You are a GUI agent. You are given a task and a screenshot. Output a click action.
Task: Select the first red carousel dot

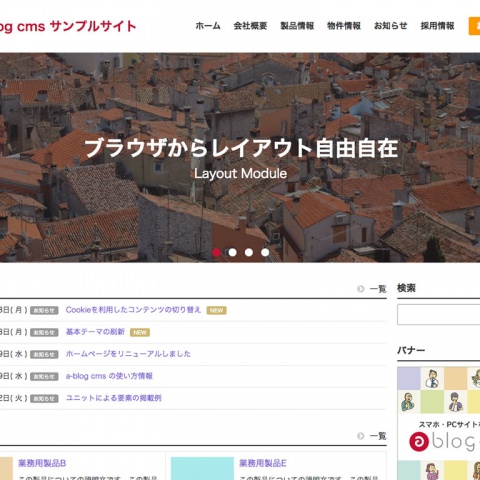(216, 252)
